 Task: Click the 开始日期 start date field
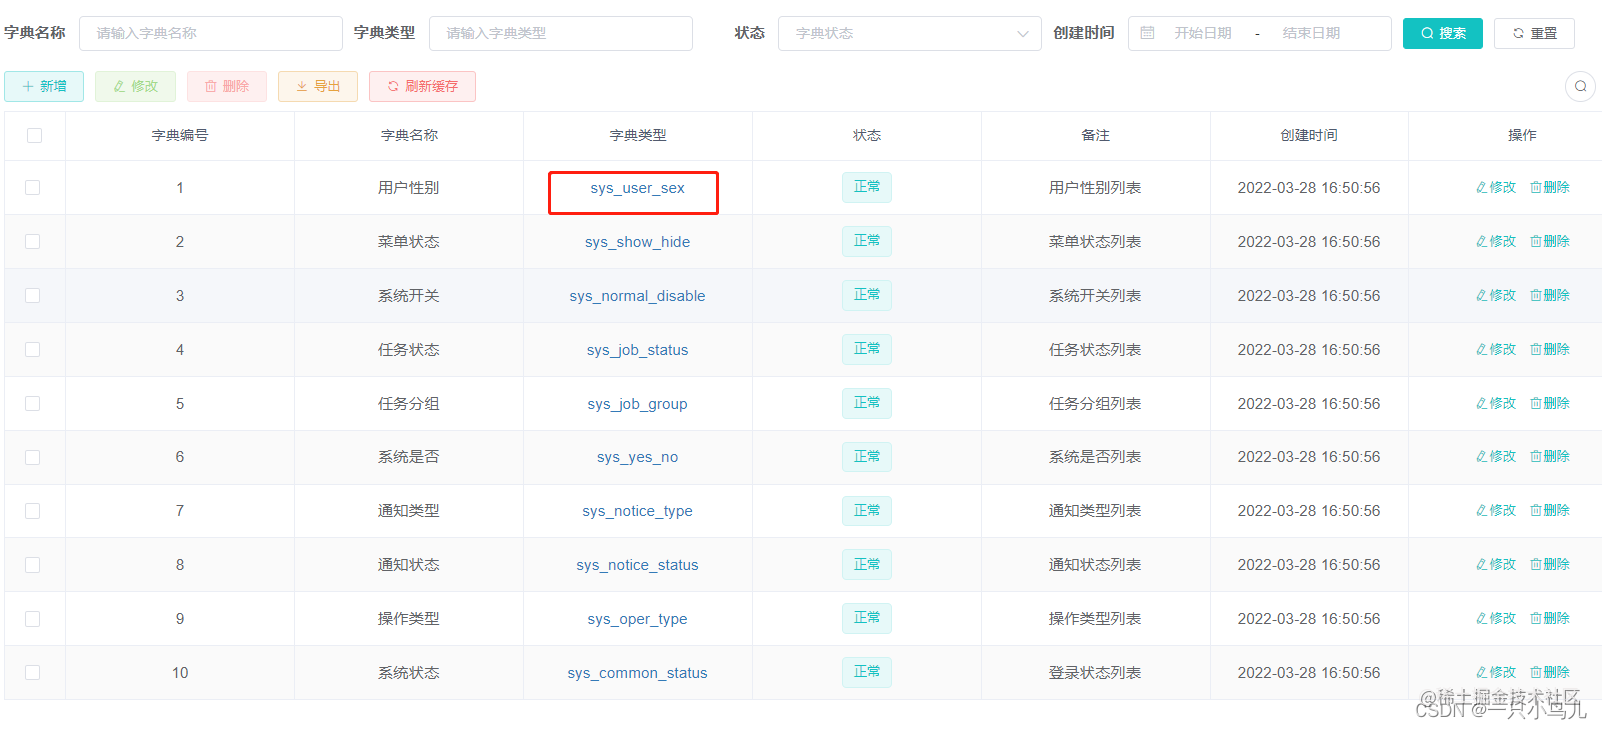click(x=1203, y=33)
